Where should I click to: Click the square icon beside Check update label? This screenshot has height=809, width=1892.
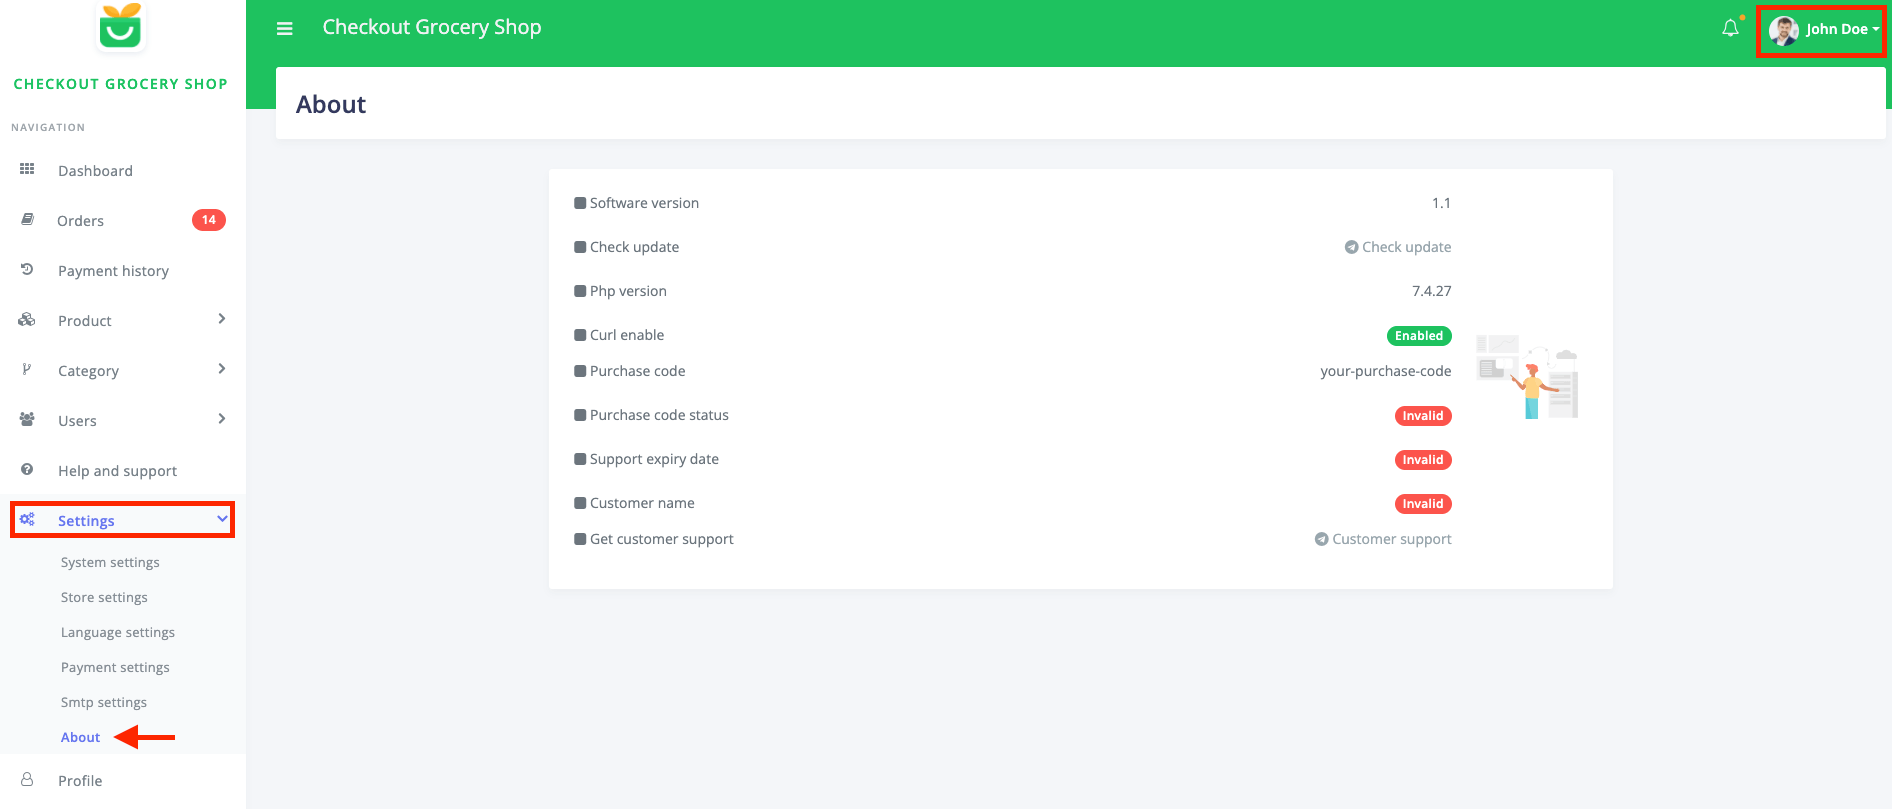pyautogui.click(x=580, y=247)
